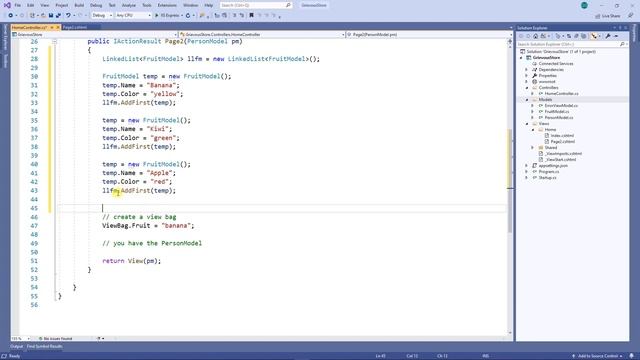Viewport: 640px width, 360px height.
Task: Select Connected Services in Solution Explorer
Action: 556,64
